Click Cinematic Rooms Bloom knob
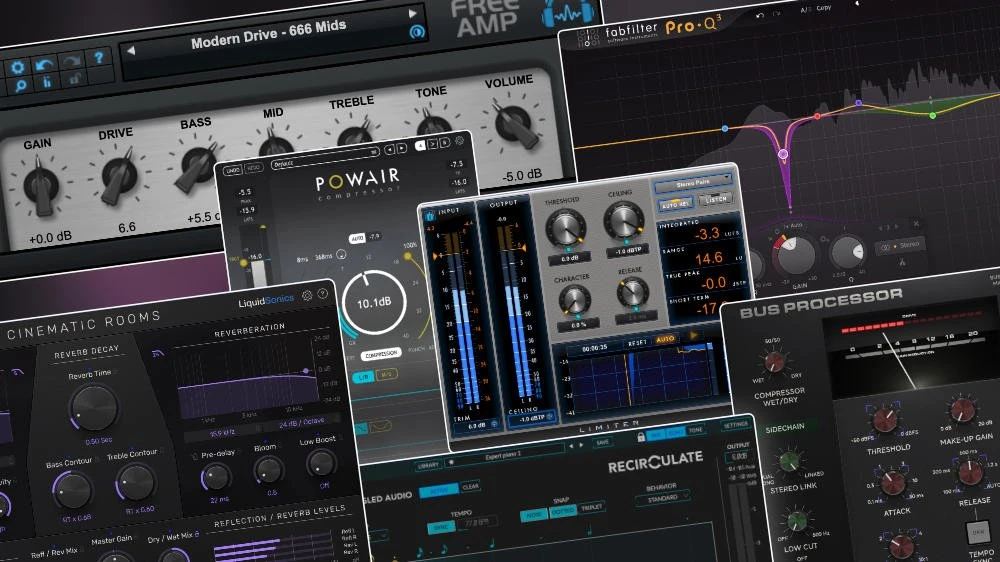This screenshot has height=562, width=1000. coord(268,470)
